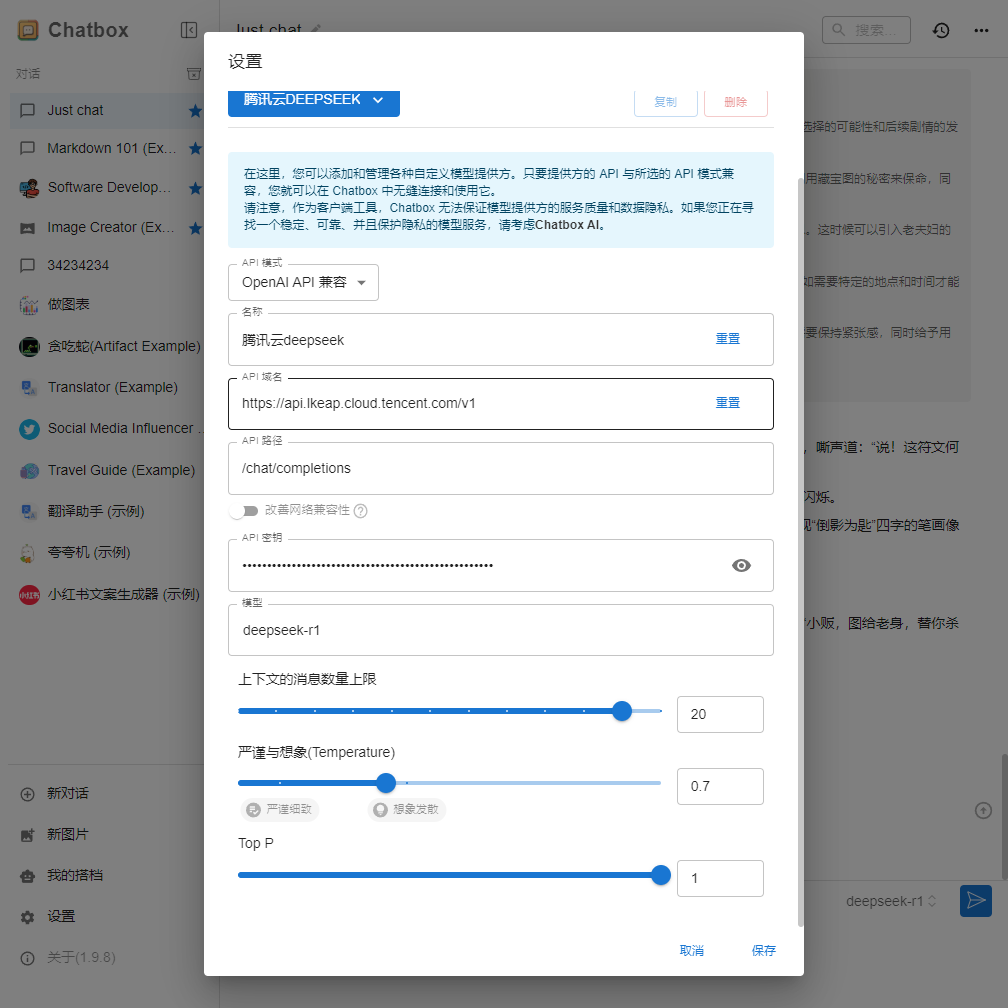Click Translator (Example) icon
Image resolution: width=1008 pixels, height=1008 pixels.
pos(28,388)
